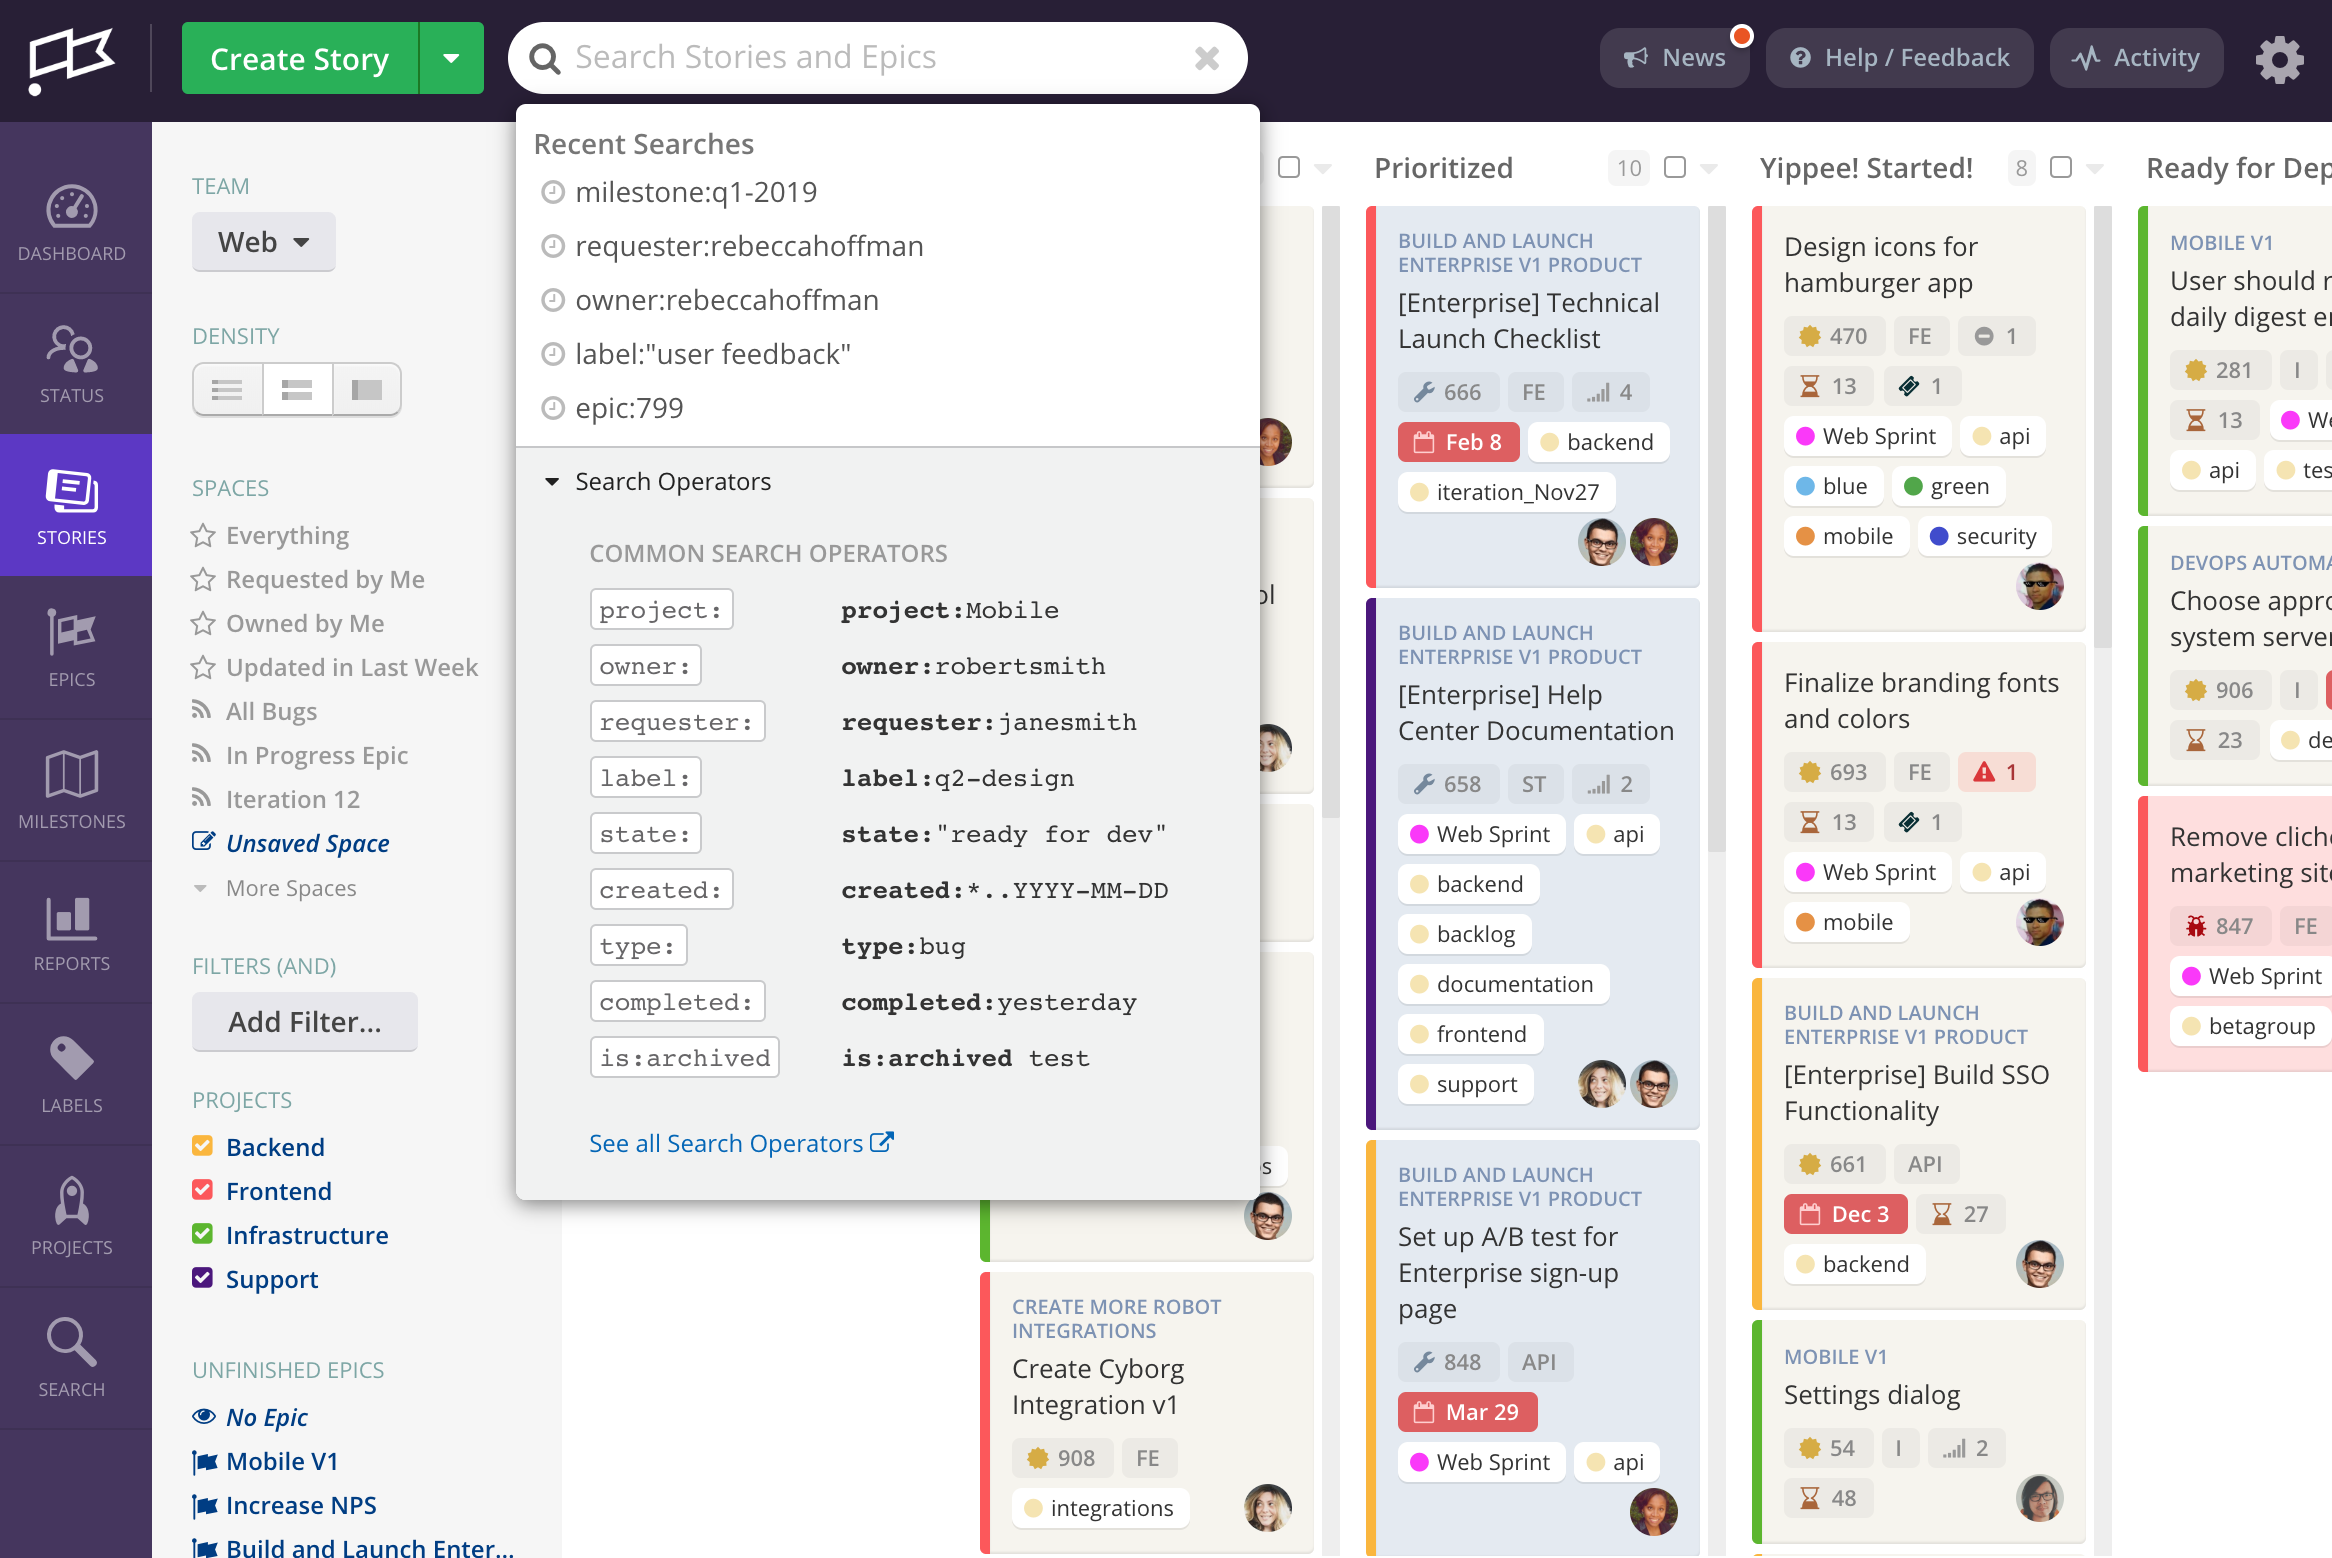The width and height of the screenshot is (2332, 1558).
Task: Click the blue label chip
Action: pos(1832,486)
